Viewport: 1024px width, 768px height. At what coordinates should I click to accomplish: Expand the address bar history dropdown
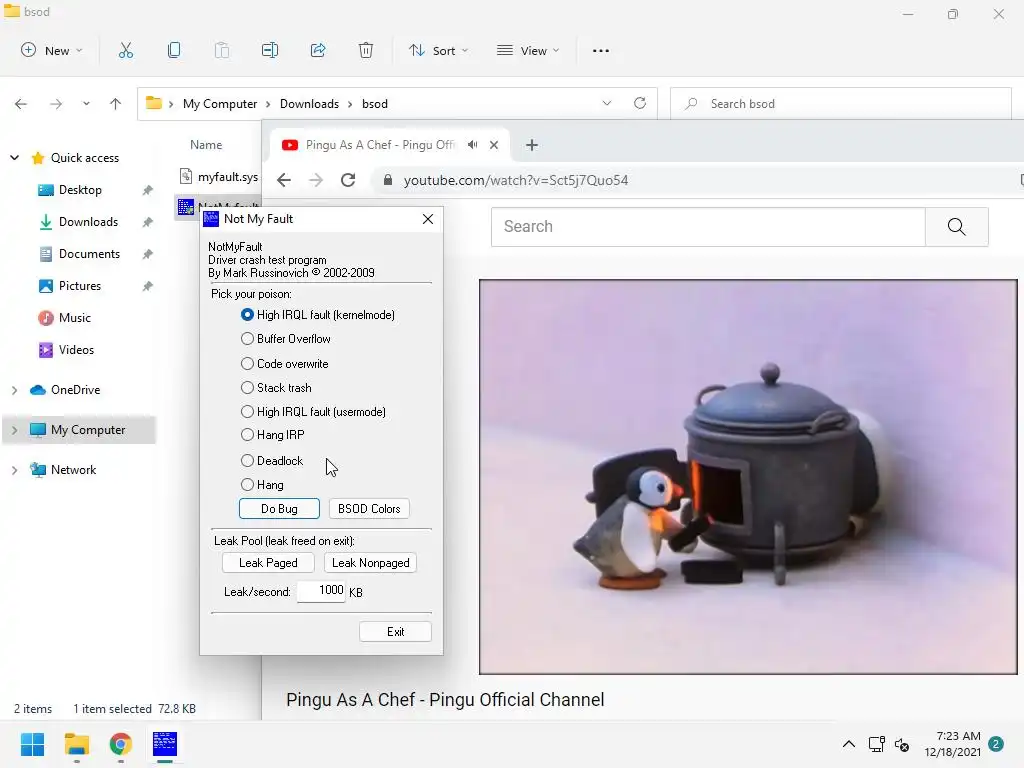607,103
